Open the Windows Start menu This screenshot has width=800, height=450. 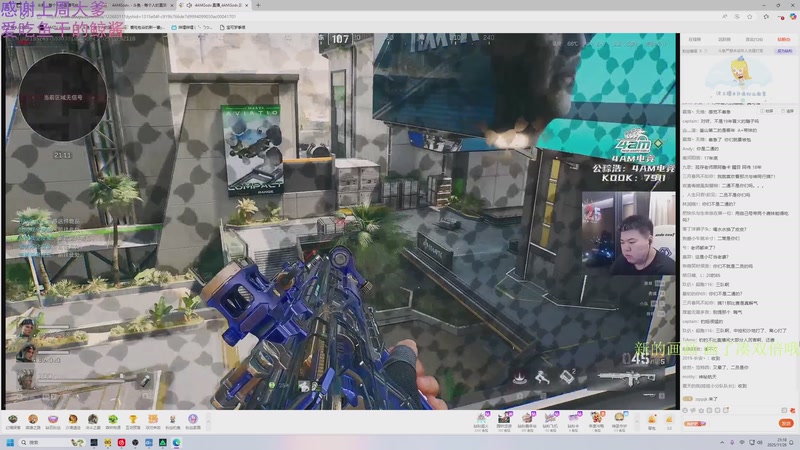coord(10,442)
